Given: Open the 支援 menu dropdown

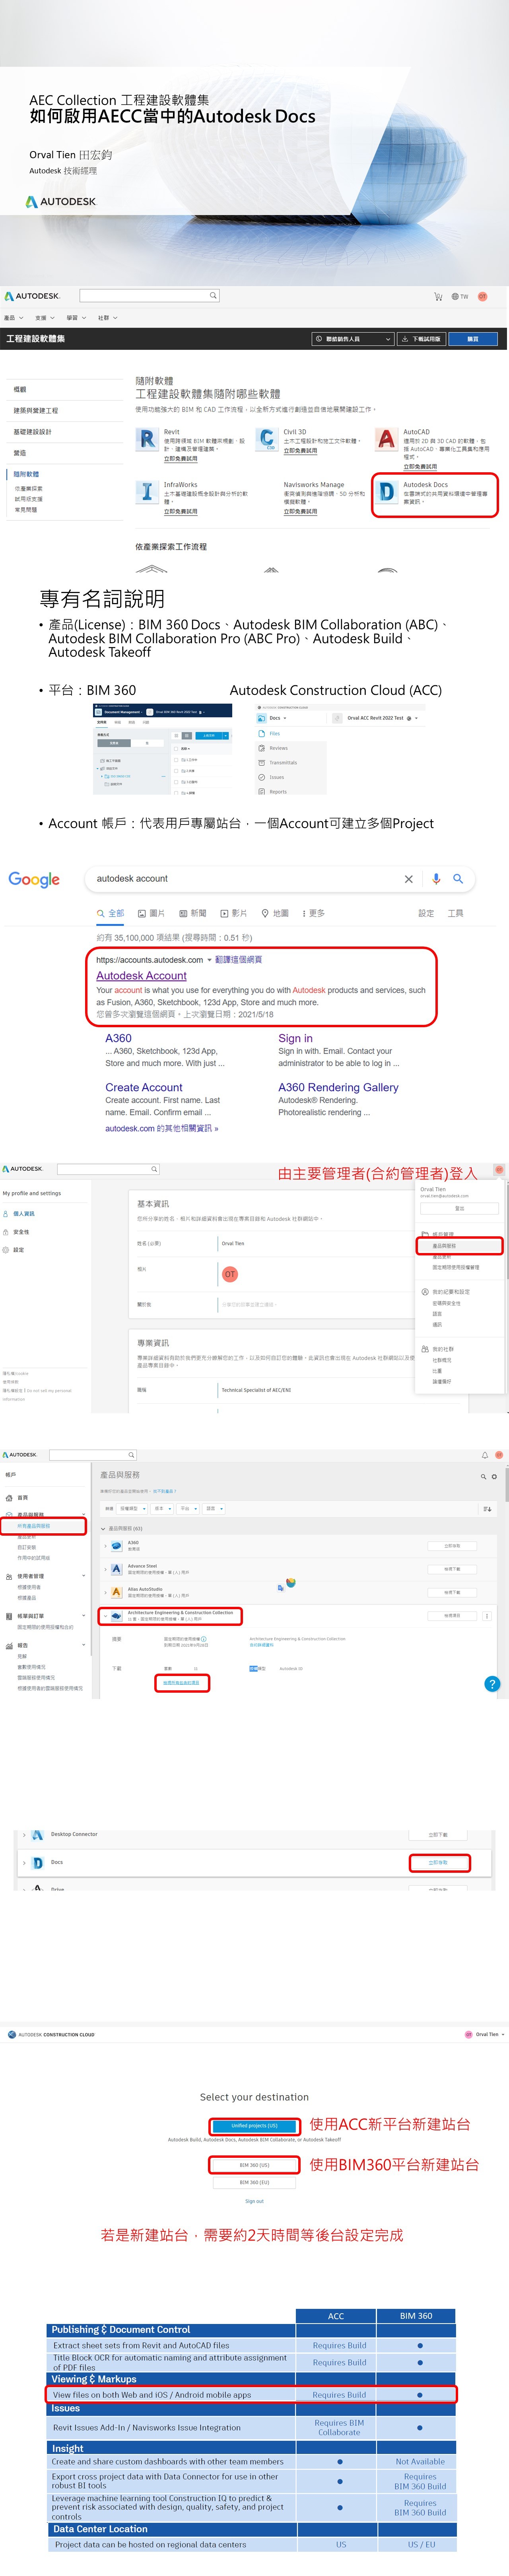Looking at the screenshot, I should point(45,318).
